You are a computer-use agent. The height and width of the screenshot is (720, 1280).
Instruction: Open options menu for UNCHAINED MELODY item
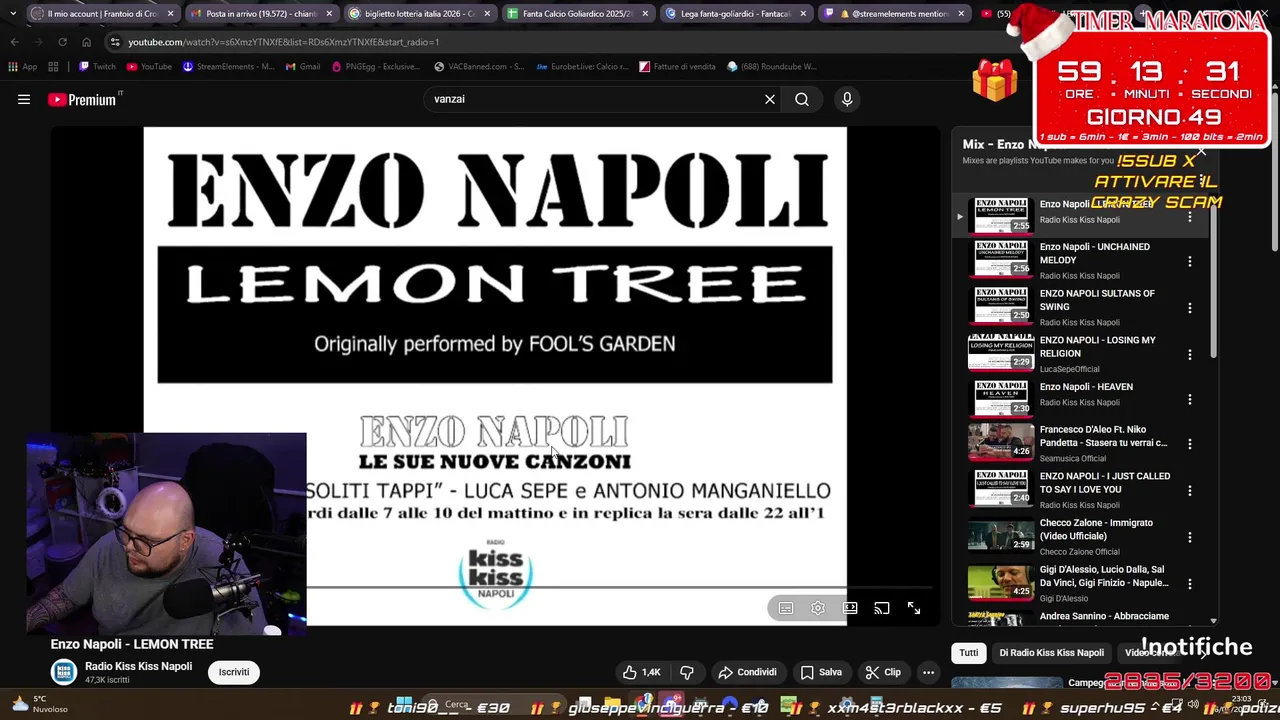(x=1190, y=262)
